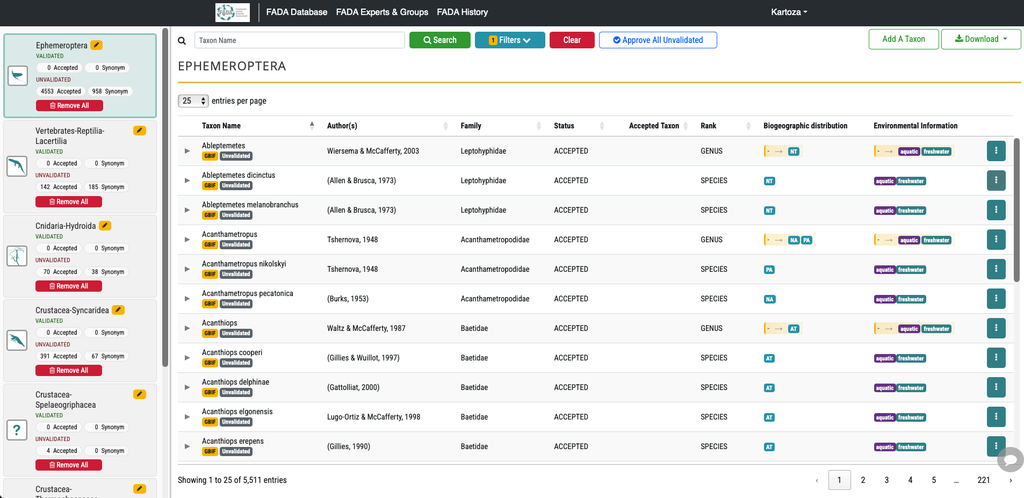Open the chat bubble widget
Viewport: 1024px width, 498px height.
pyautogui.click(x=1010, y=459)
